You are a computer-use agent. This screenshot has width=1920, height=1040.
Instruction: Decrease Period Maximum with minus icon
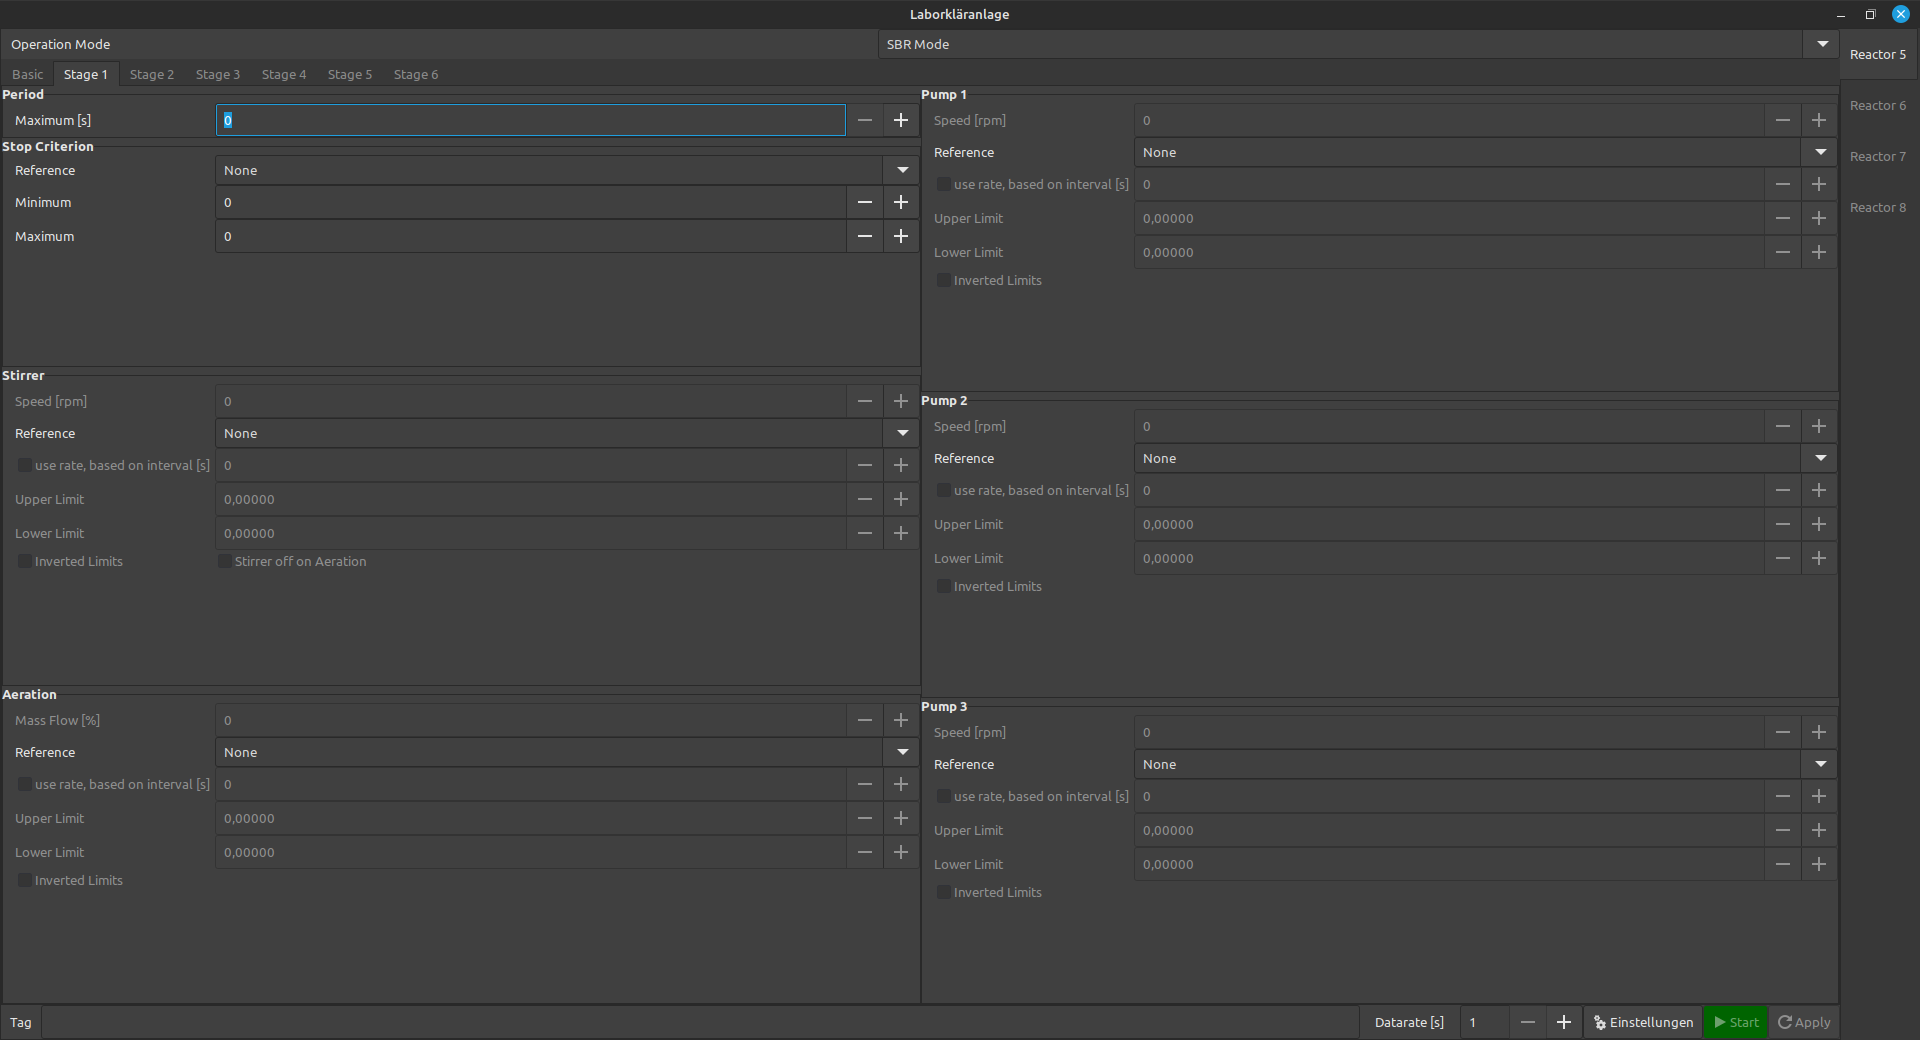click(864, 120)
